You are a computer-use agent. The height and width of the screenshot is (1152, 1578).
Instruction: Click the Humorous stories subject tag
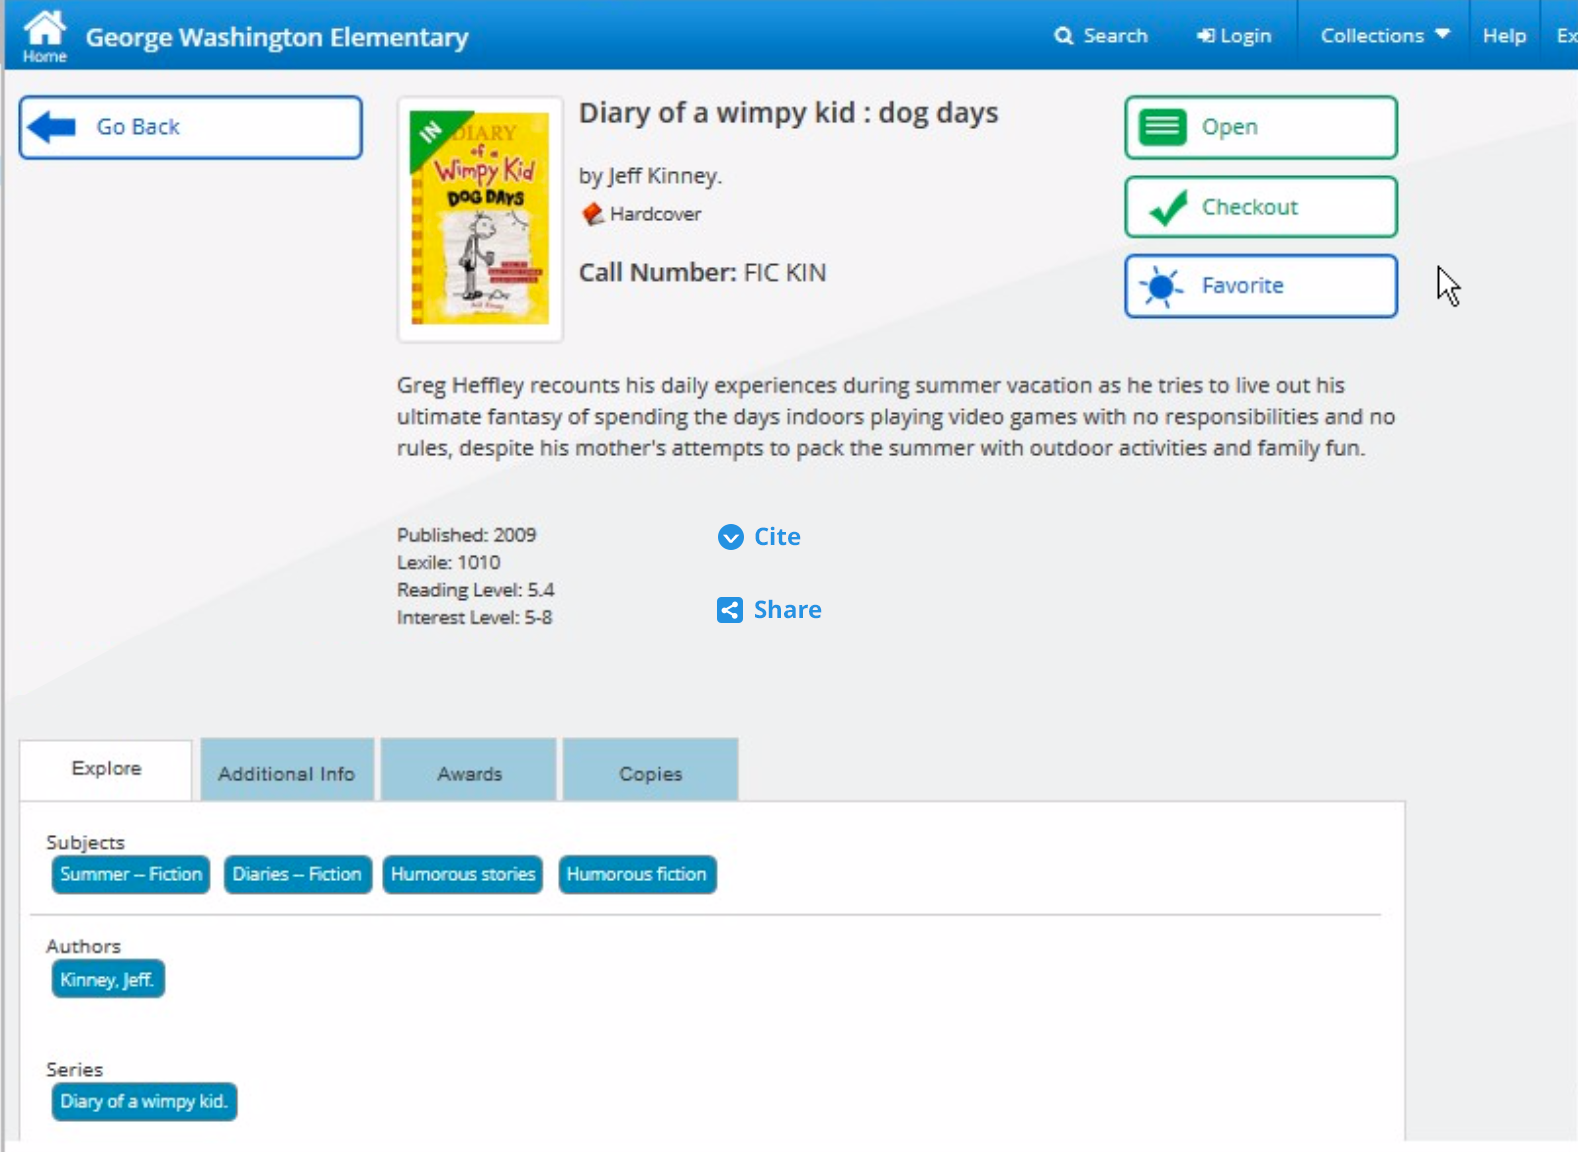463,875
